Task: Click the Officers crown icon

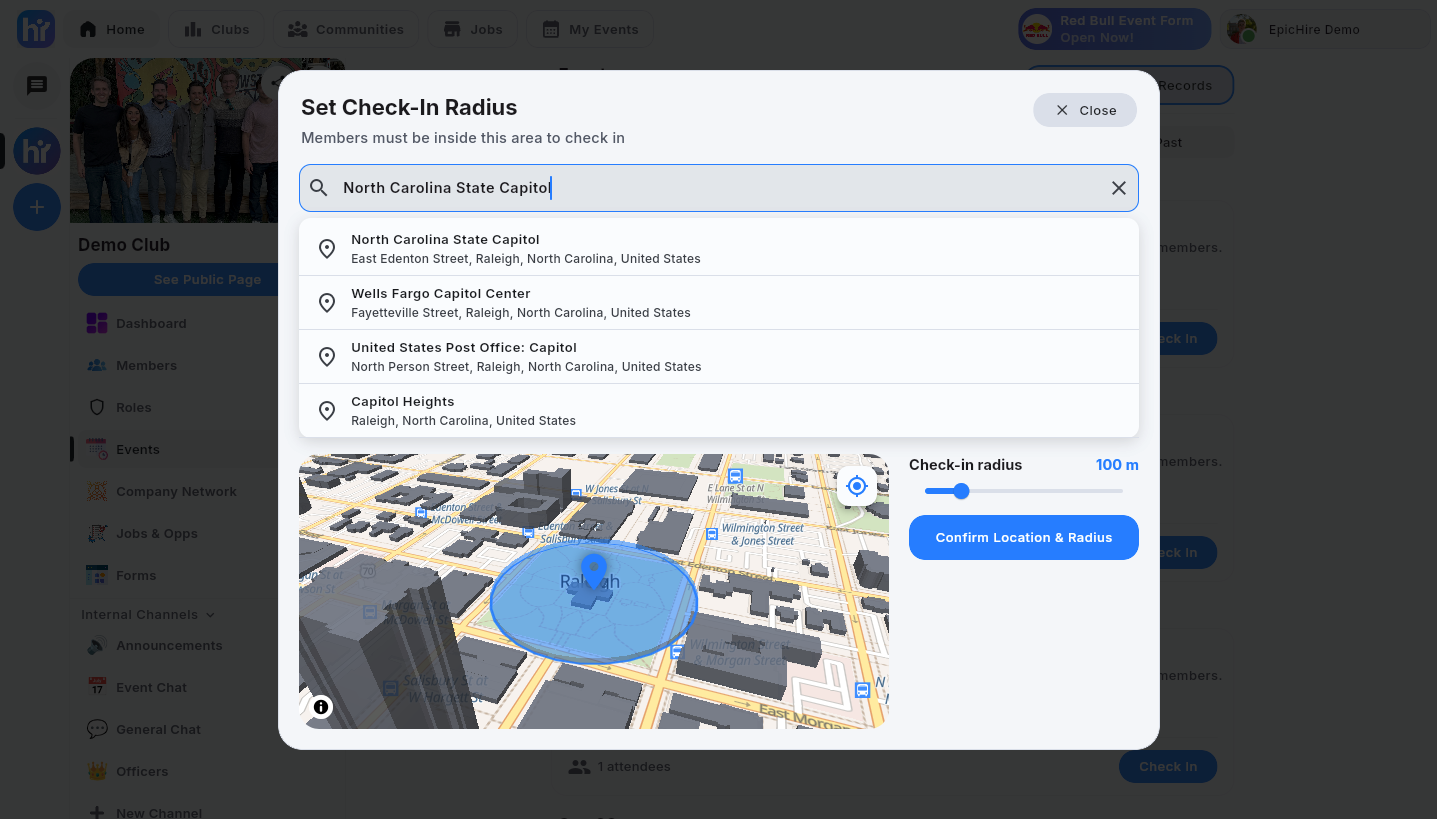Action: 97,771
